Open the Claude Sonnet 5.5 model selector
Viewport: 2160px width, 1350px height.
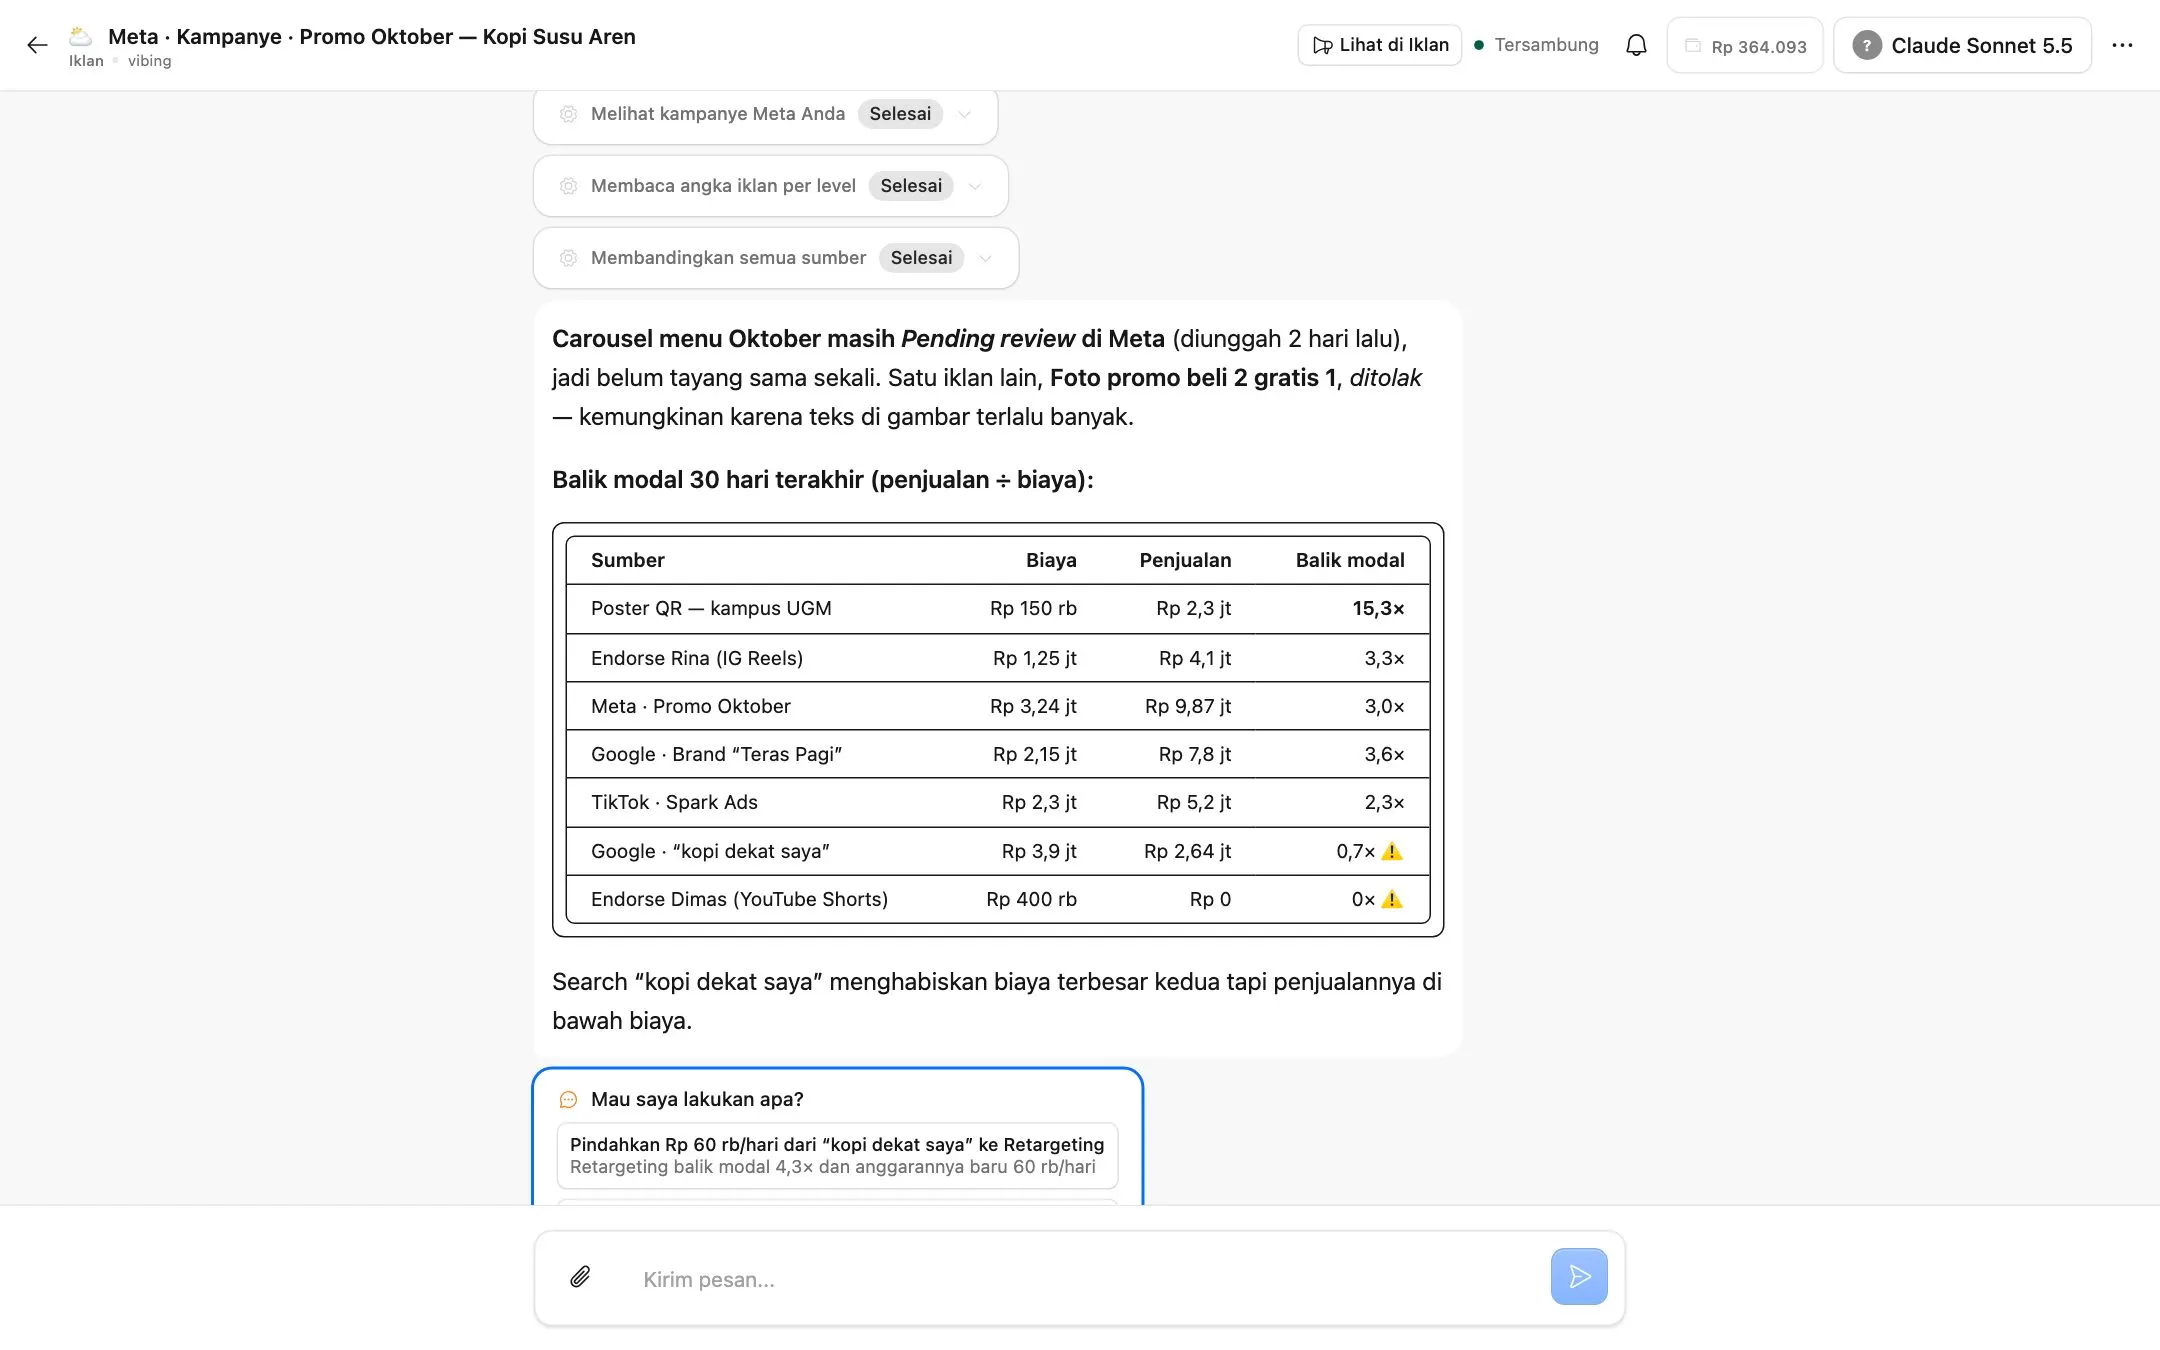1962,45
